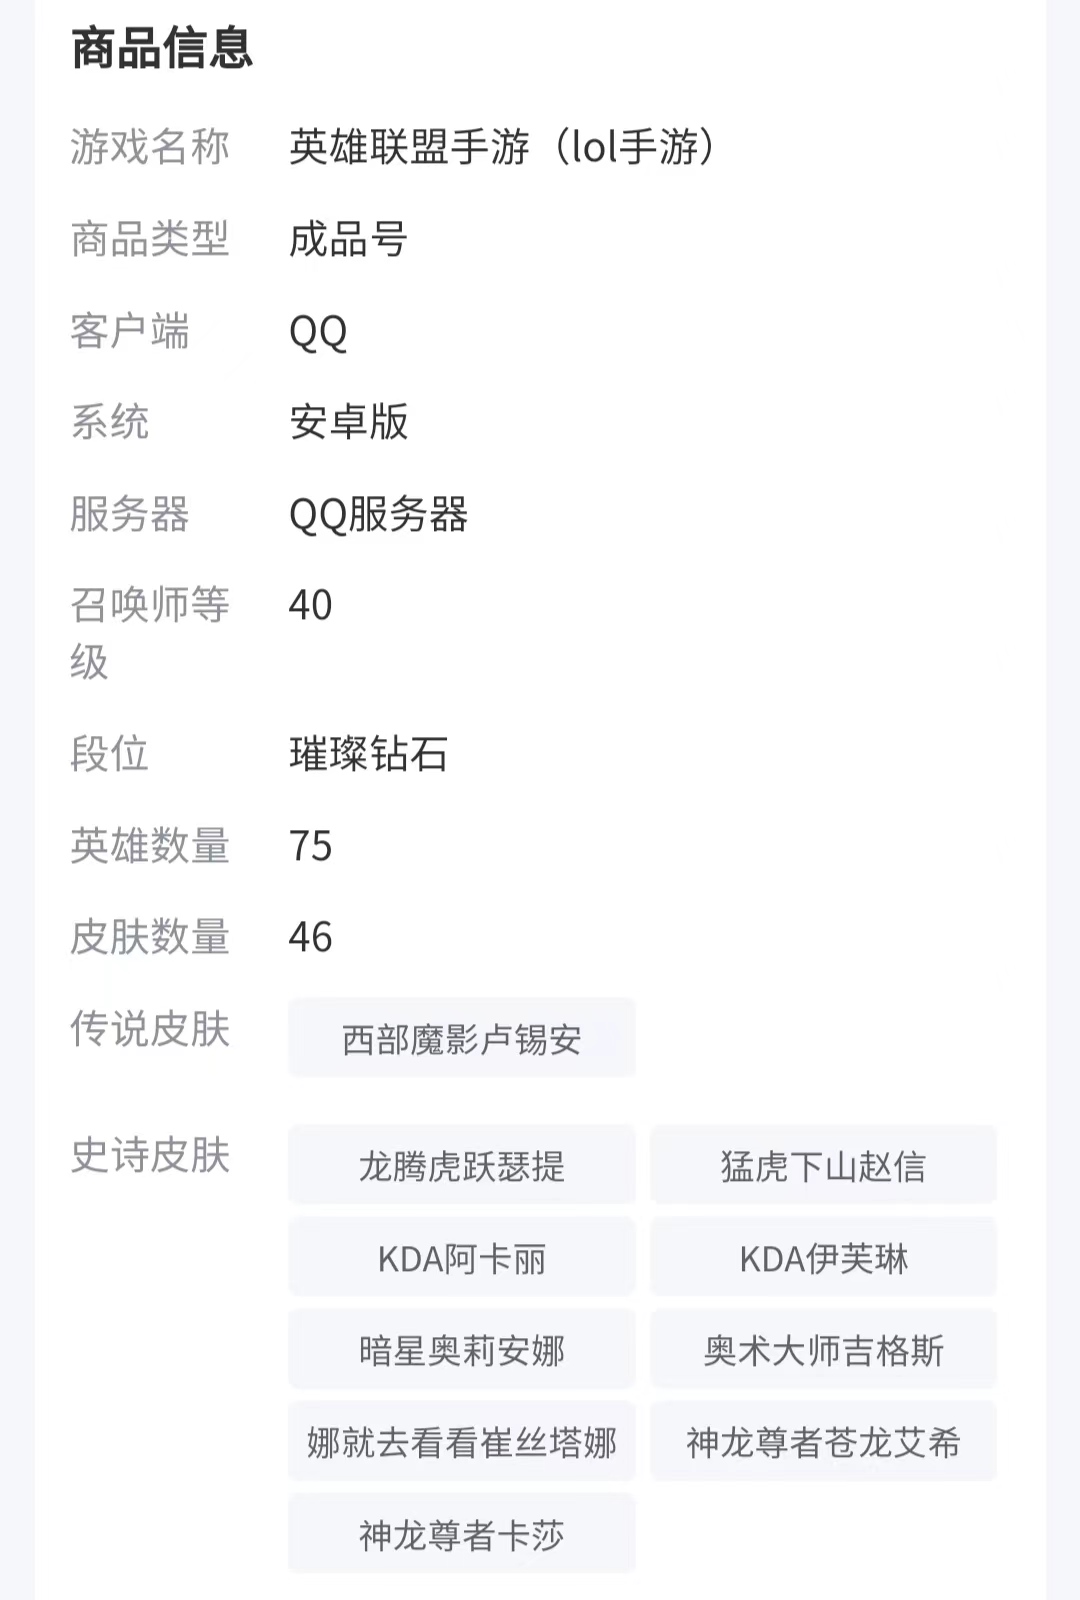Viewport: 1080px width, 1600px height.
Task: Tap the KDA伊芙琳 skin tag
Action: pyautogui.click(x=823, y=1258)
